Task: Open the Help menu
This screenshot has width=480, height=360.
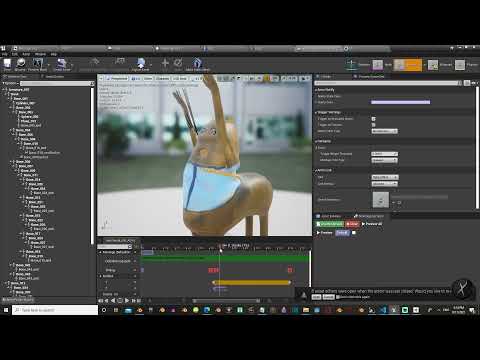Action: click(53, 54)
